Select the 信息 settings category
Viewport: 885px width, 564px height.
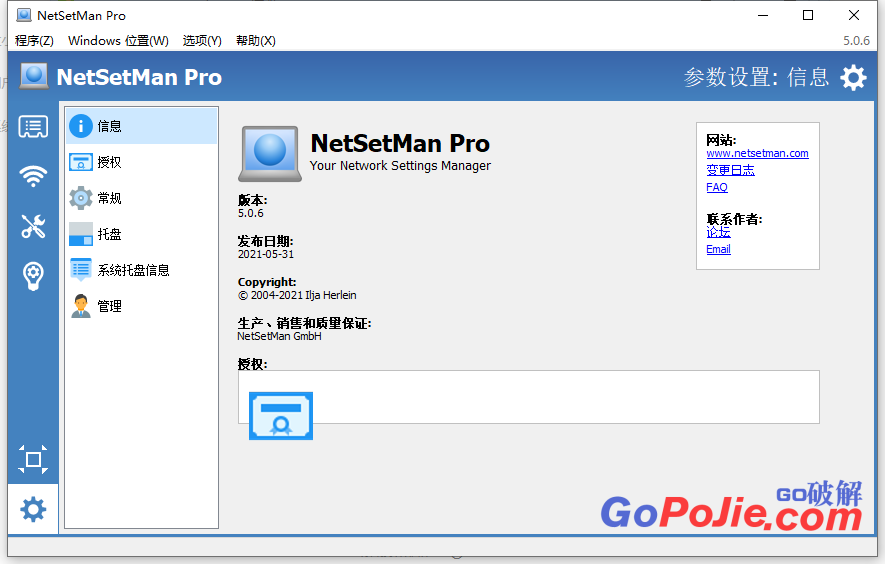pyautogui.click(x=141, y=126)
